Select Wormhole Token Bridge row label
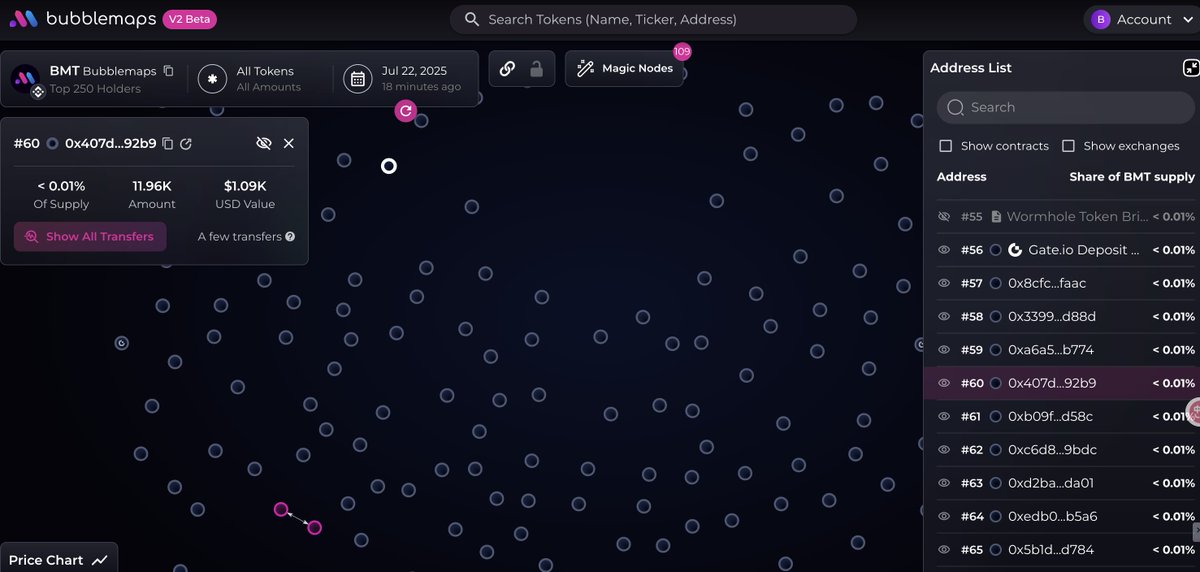Viewport: 1200px width, 572px height. point(1076,217)
